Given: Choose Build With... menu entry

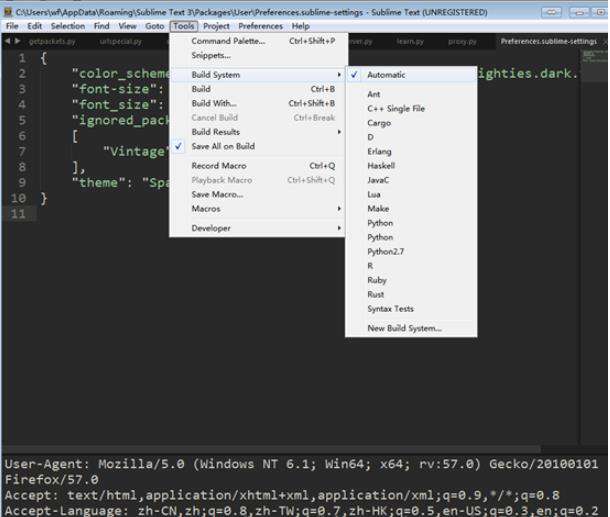Looking at the screenshot, I should click(257, 103).
